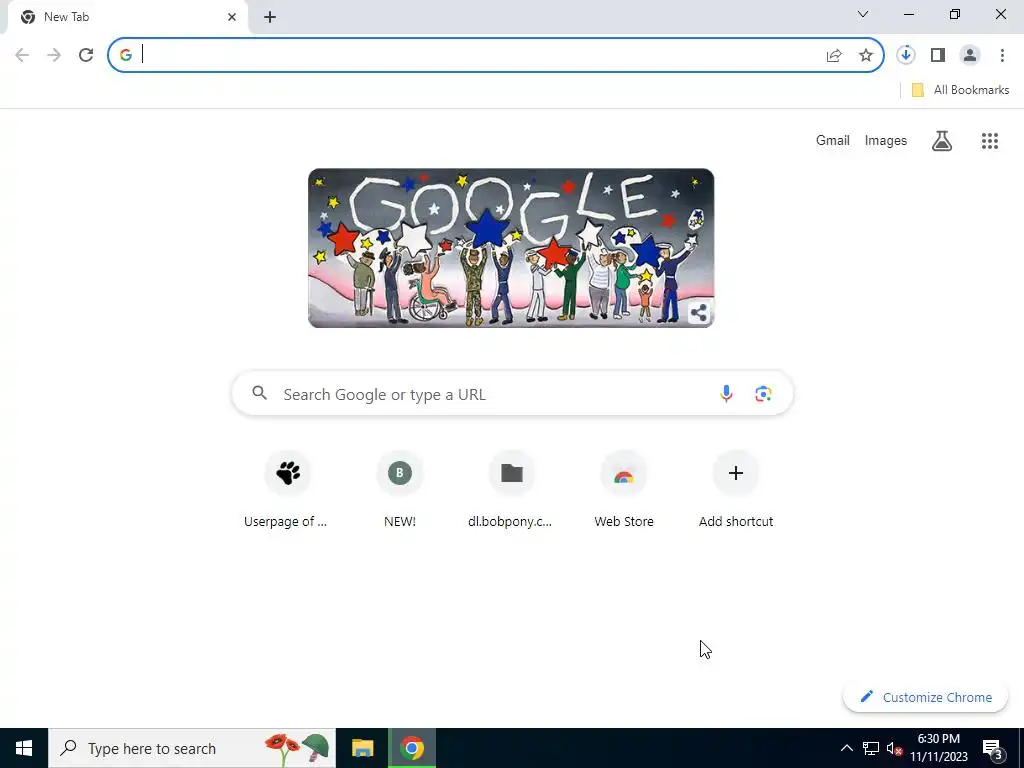Click the browser forward arrow
1024x768 pixels.
[54, 55]
